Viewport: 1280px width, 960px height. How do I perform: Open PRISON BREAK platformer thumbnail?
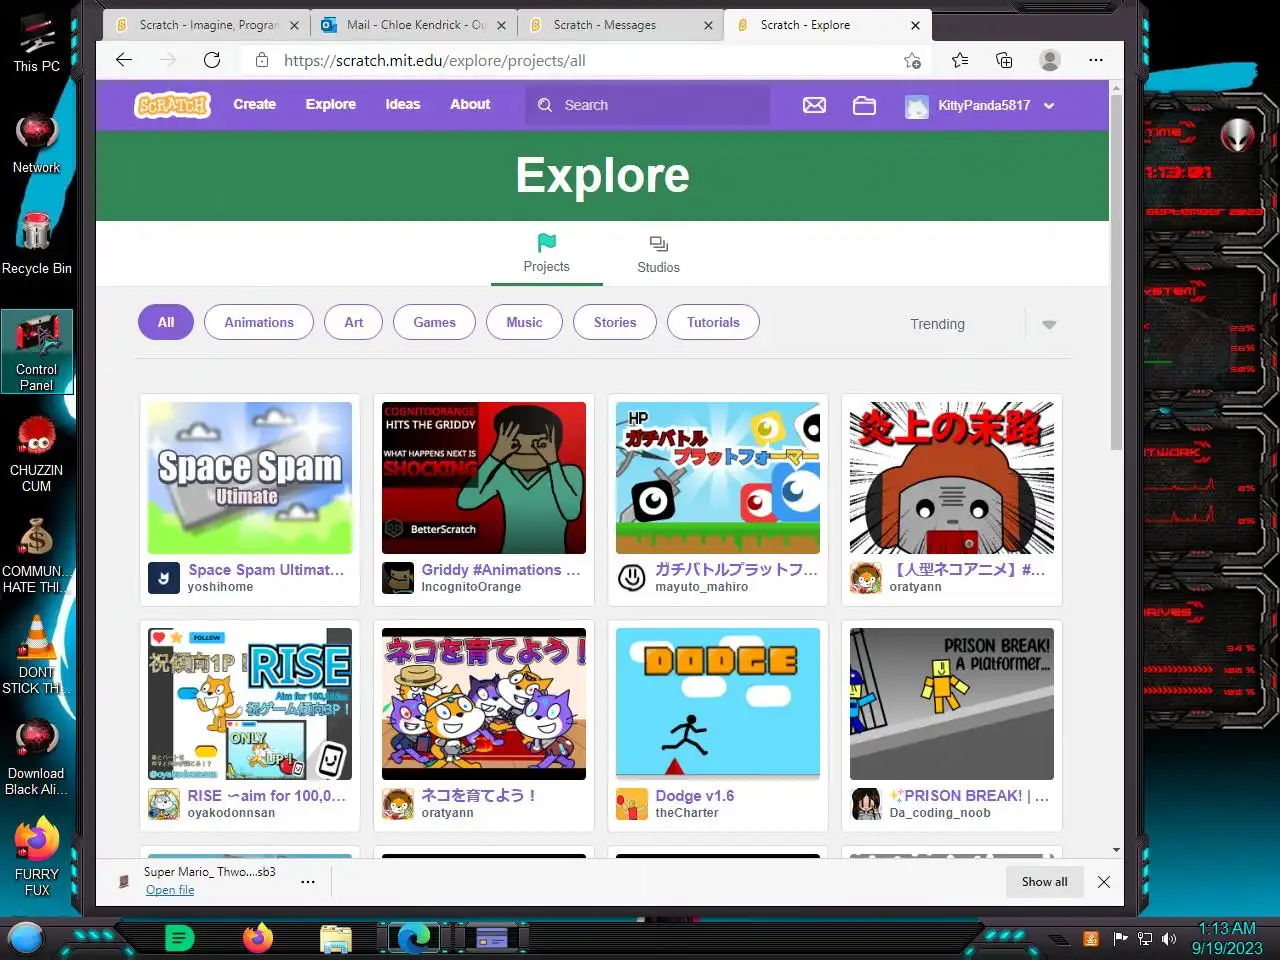pyautogui.click(x=952, y=704)
